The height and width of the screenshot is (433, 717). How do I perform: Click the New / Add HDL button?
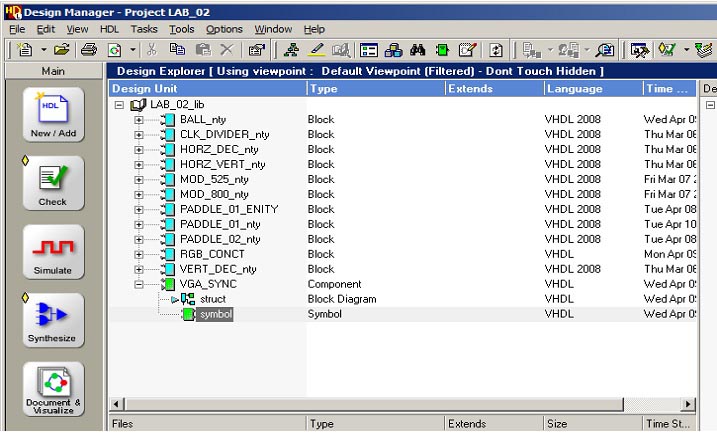[x=54, y=114]
